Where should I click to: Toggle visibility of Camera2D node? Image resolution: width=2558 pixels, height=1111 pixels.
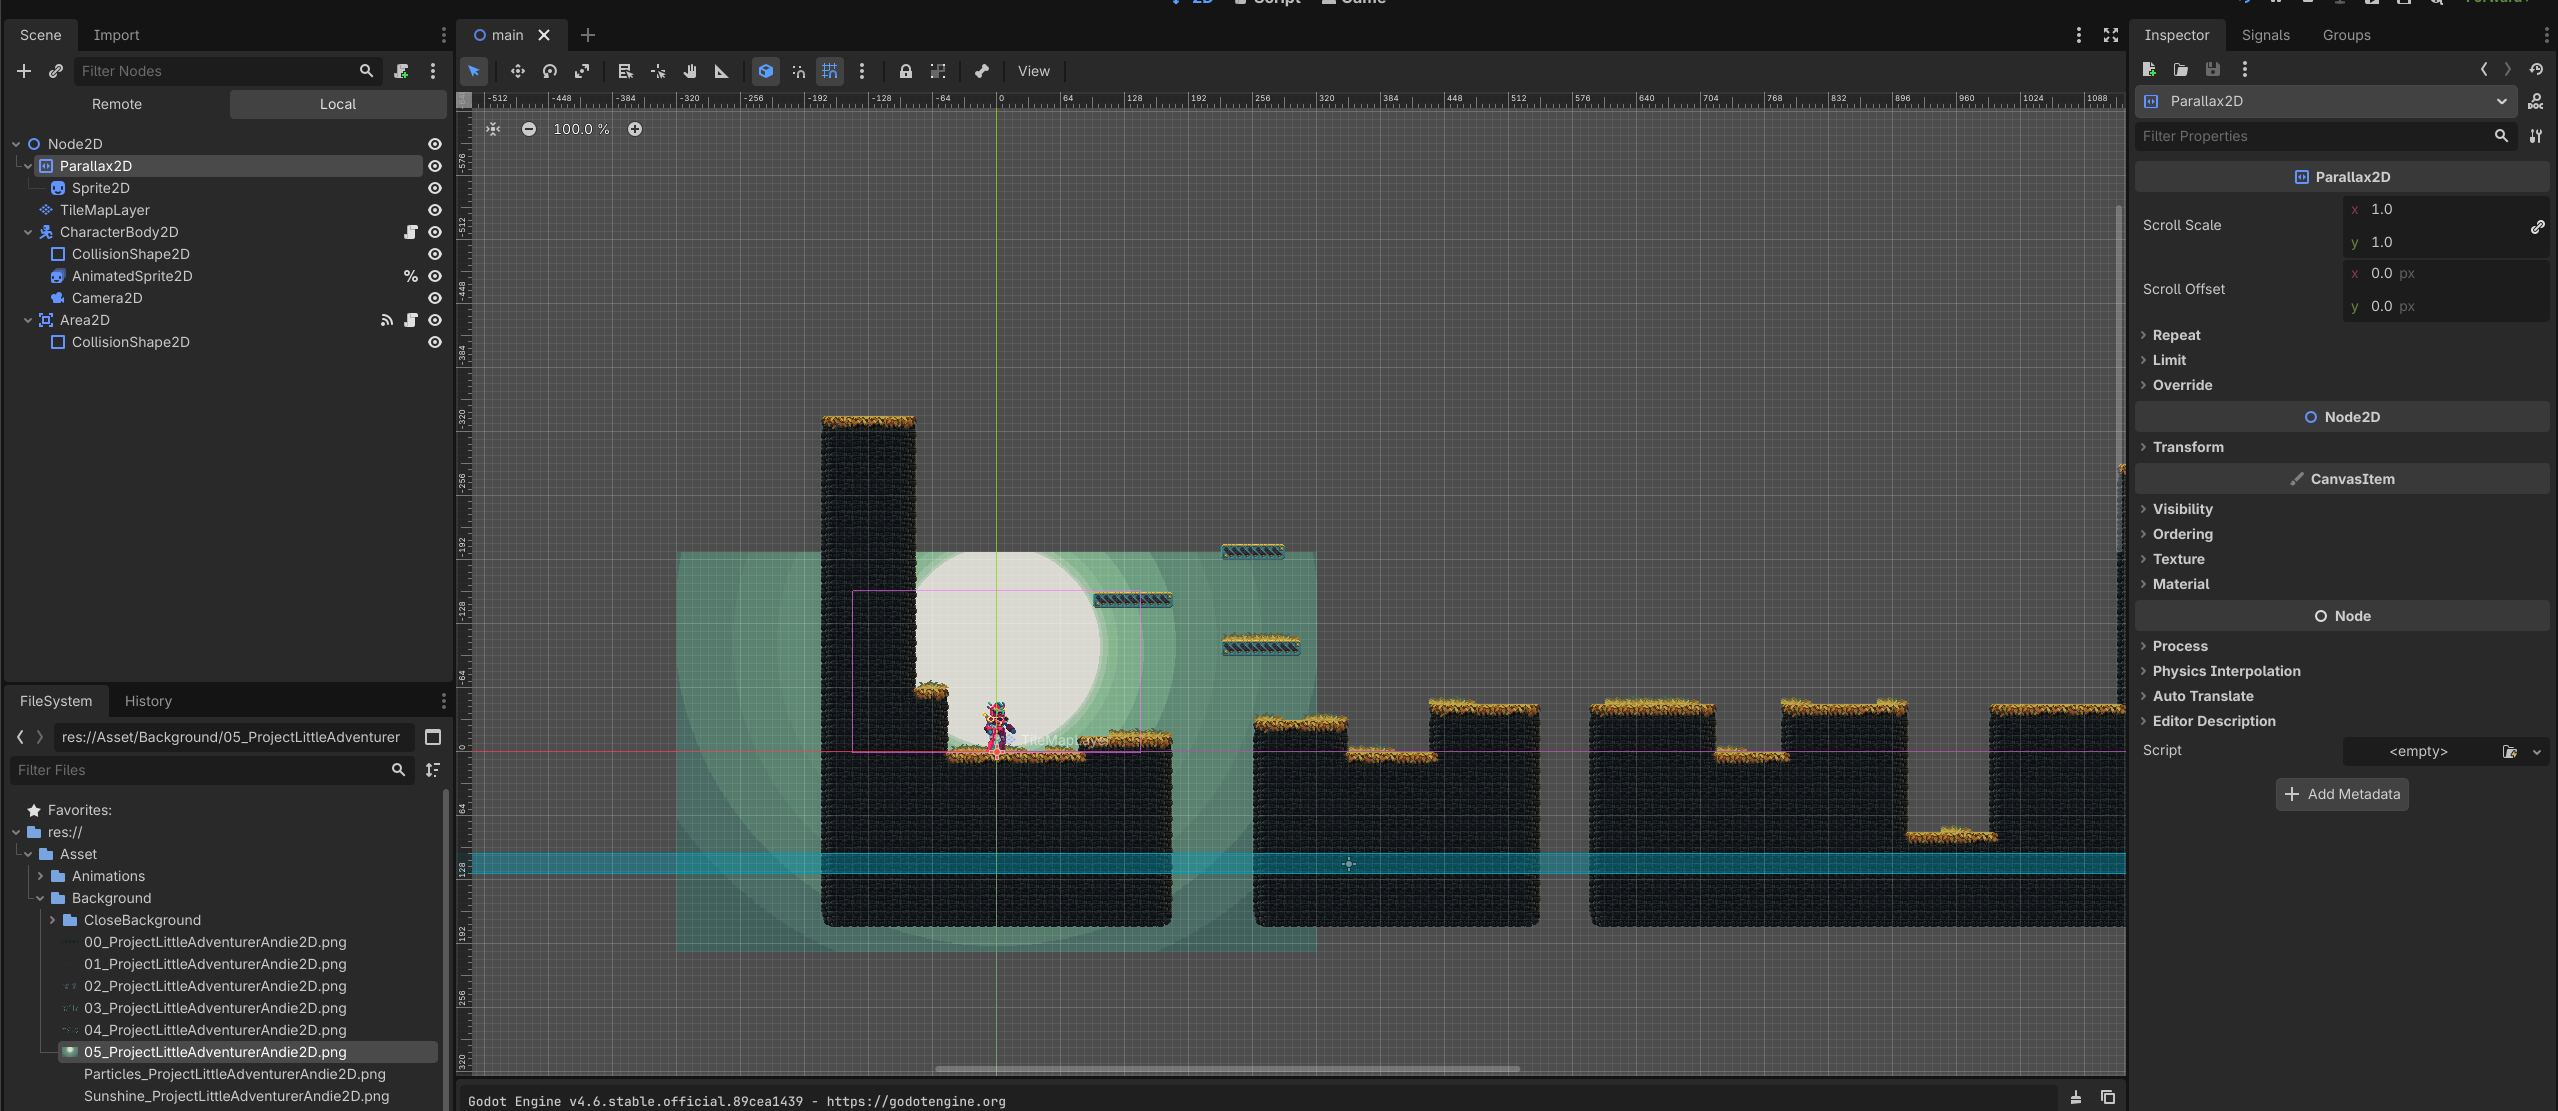tap(435, 298)
